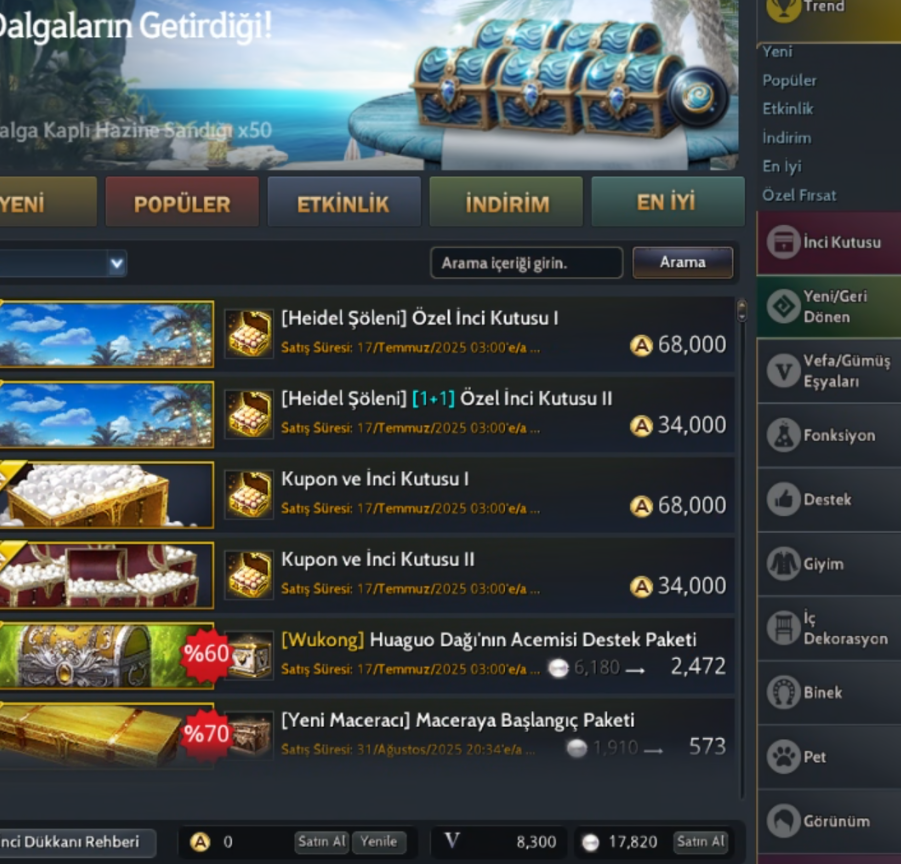Select the ETKİNLİK tab

pos(344,202)
